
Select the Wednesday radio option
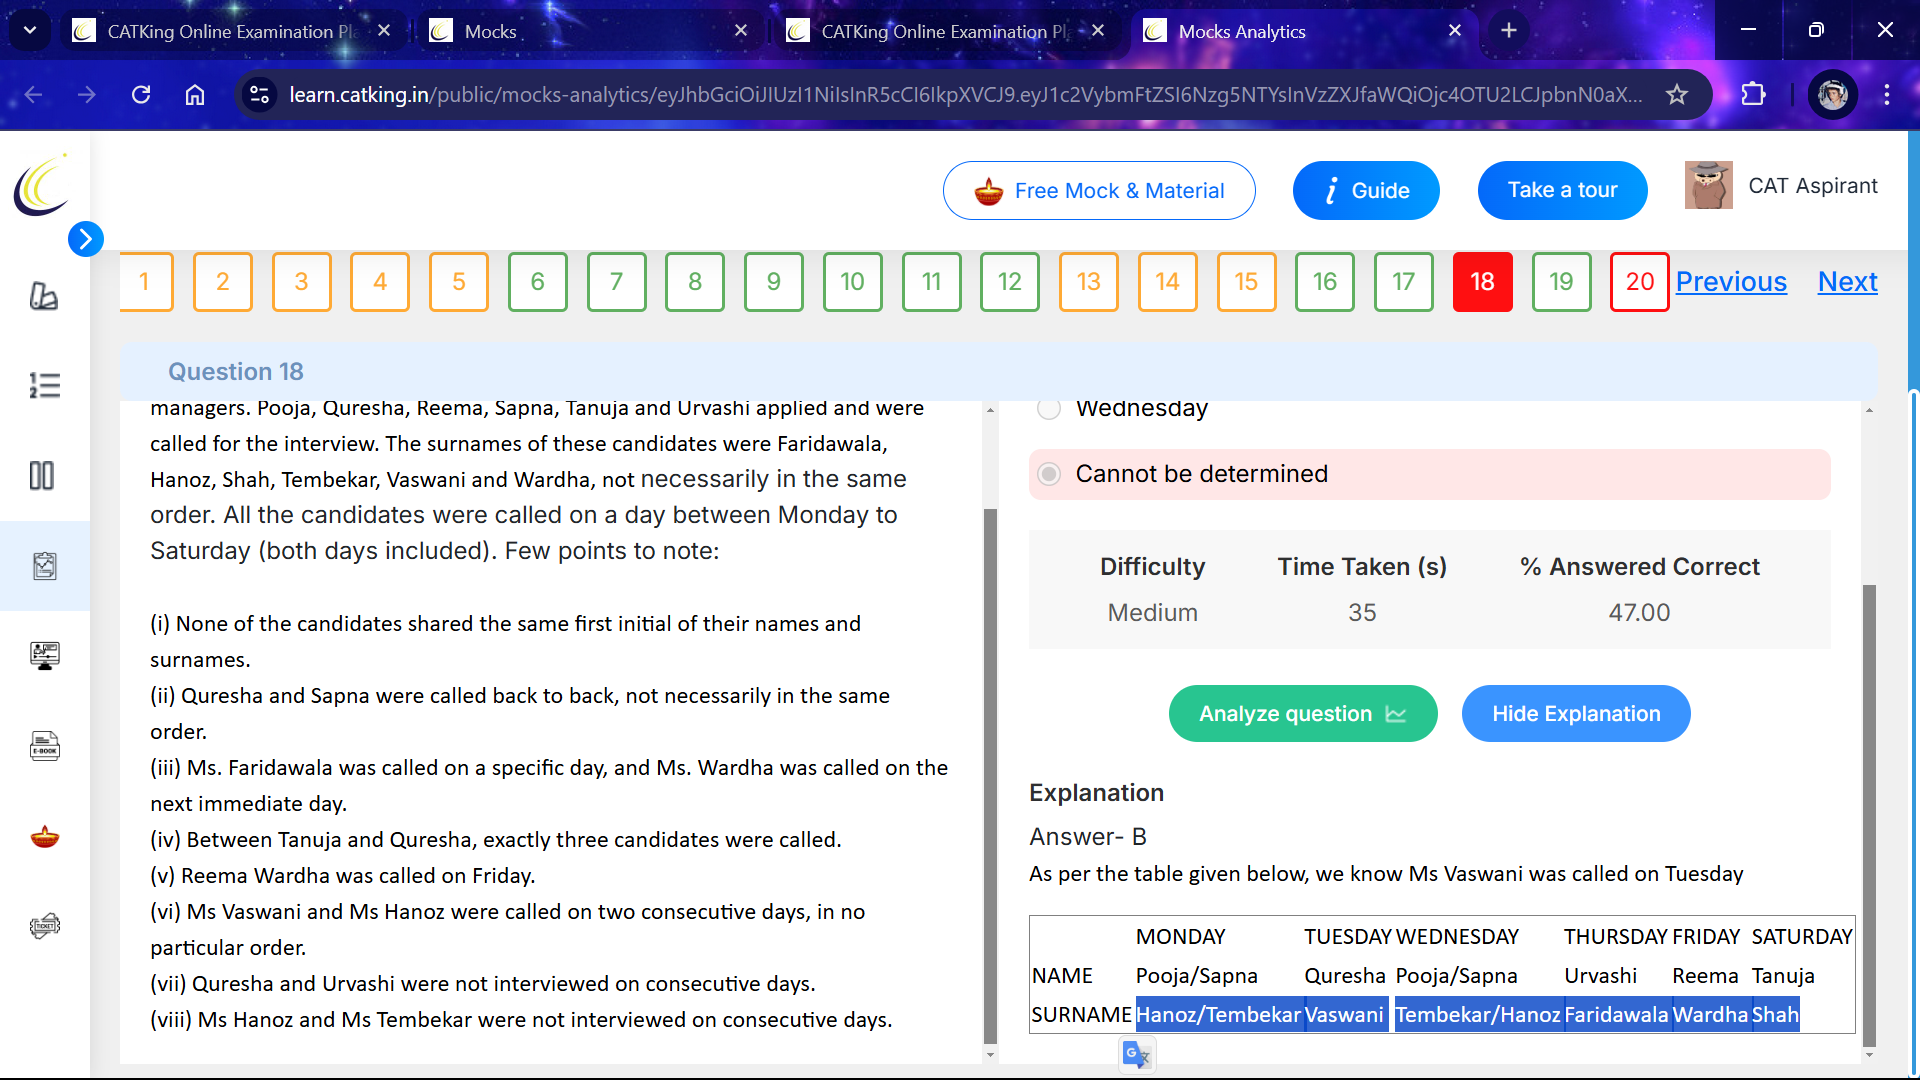1049,408
